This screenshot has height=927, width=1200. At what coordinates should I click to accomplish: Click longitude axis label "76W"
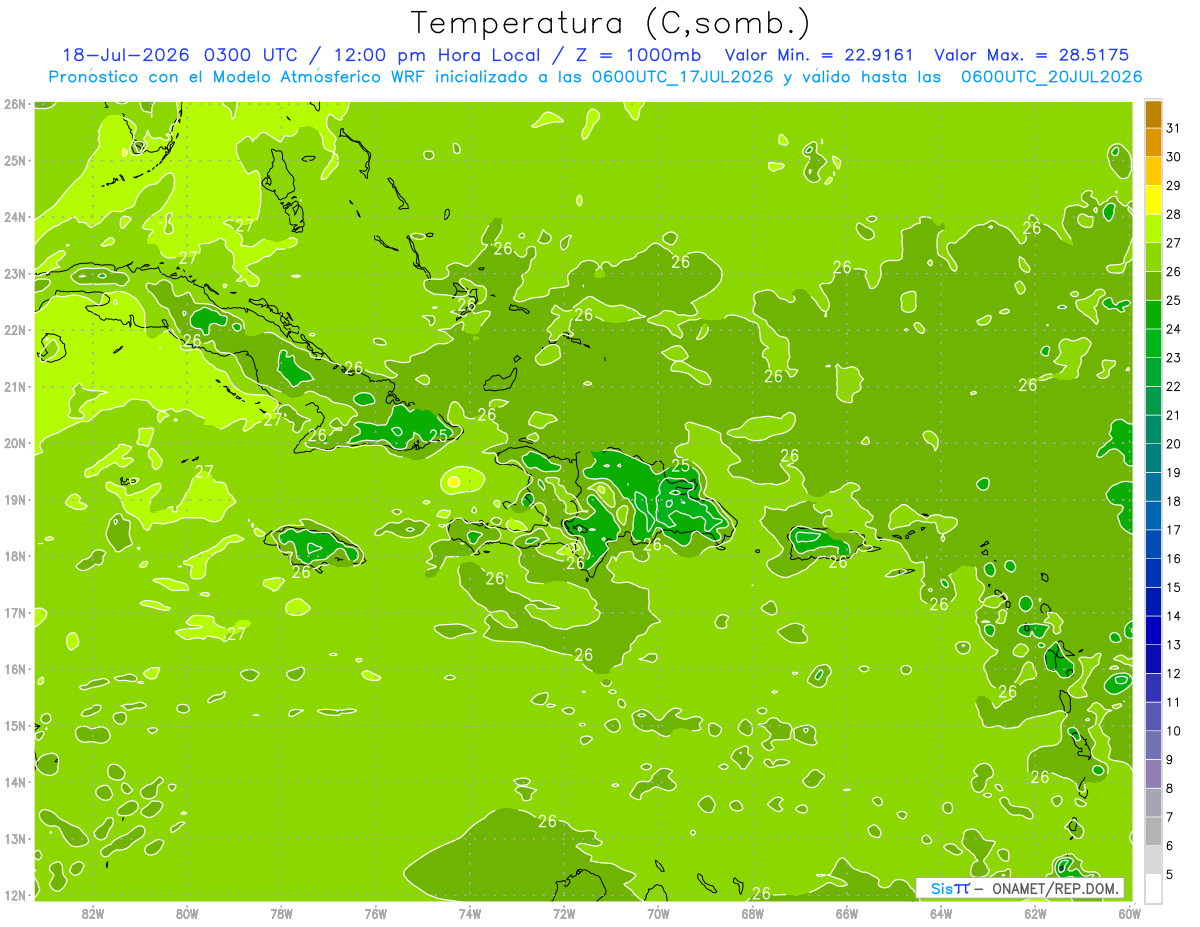375,913
